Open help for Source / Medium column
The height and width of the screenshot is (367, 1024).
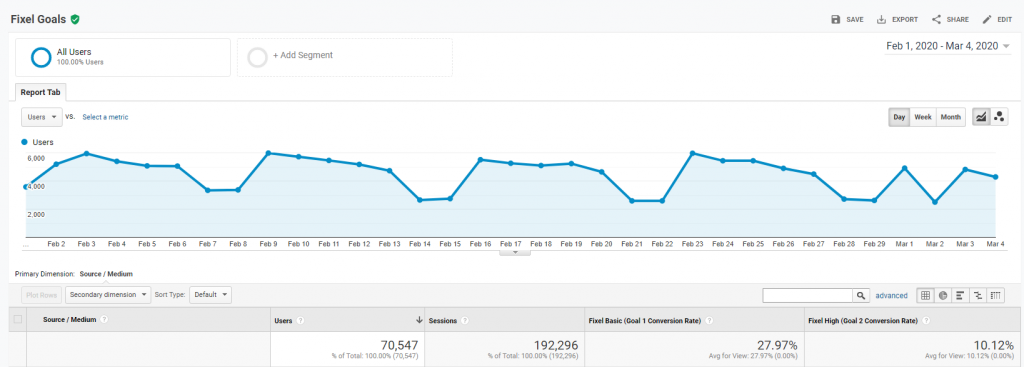point(104,319)
